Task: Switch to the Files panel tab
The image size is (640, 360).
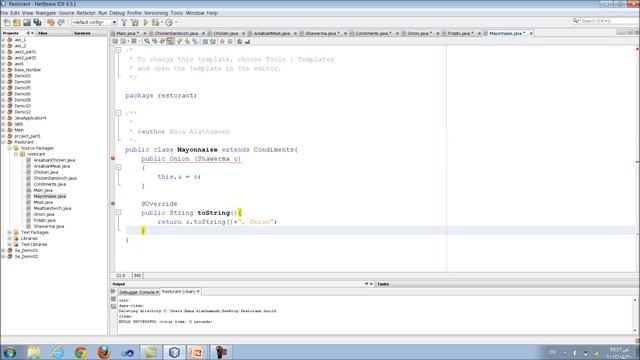Action: coord(43,33)
